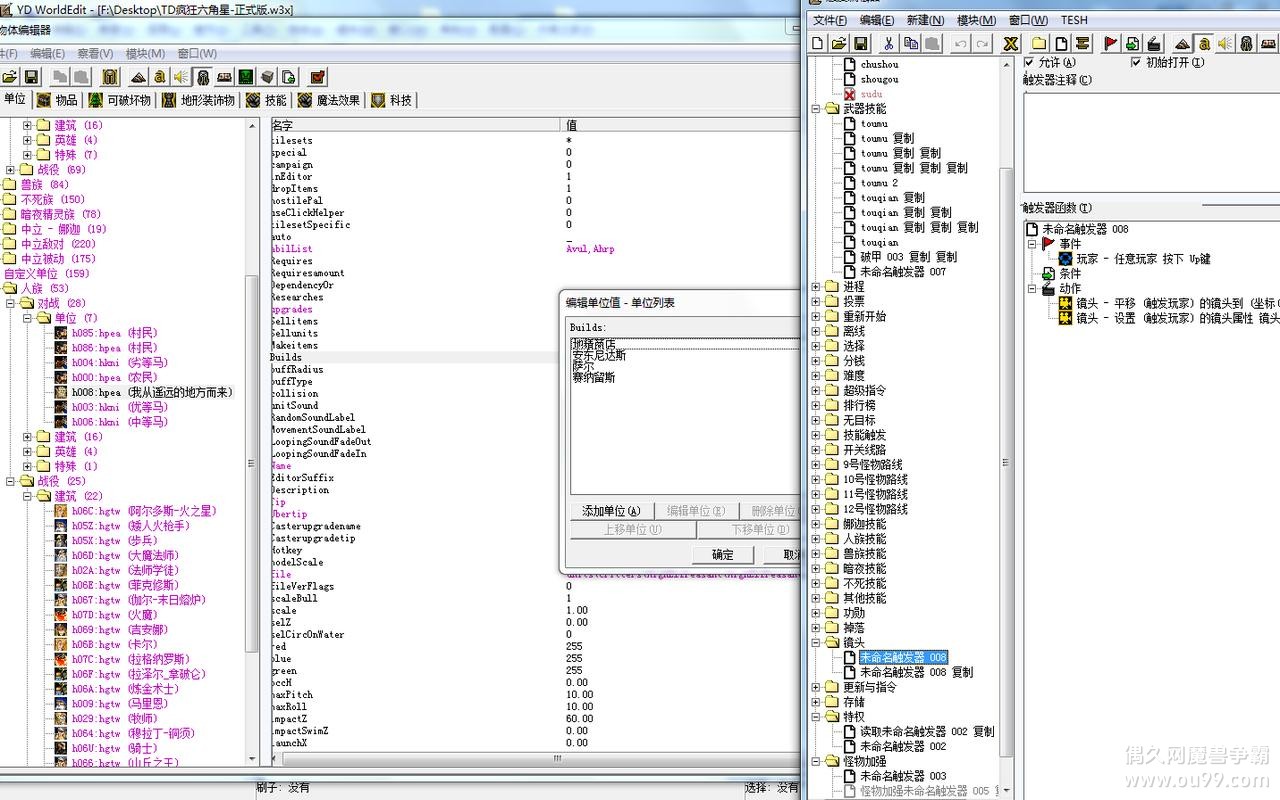Open map file in Object Editor toolbar
The width and height of the screenshot is (1280, 800).
pos(10,77)
